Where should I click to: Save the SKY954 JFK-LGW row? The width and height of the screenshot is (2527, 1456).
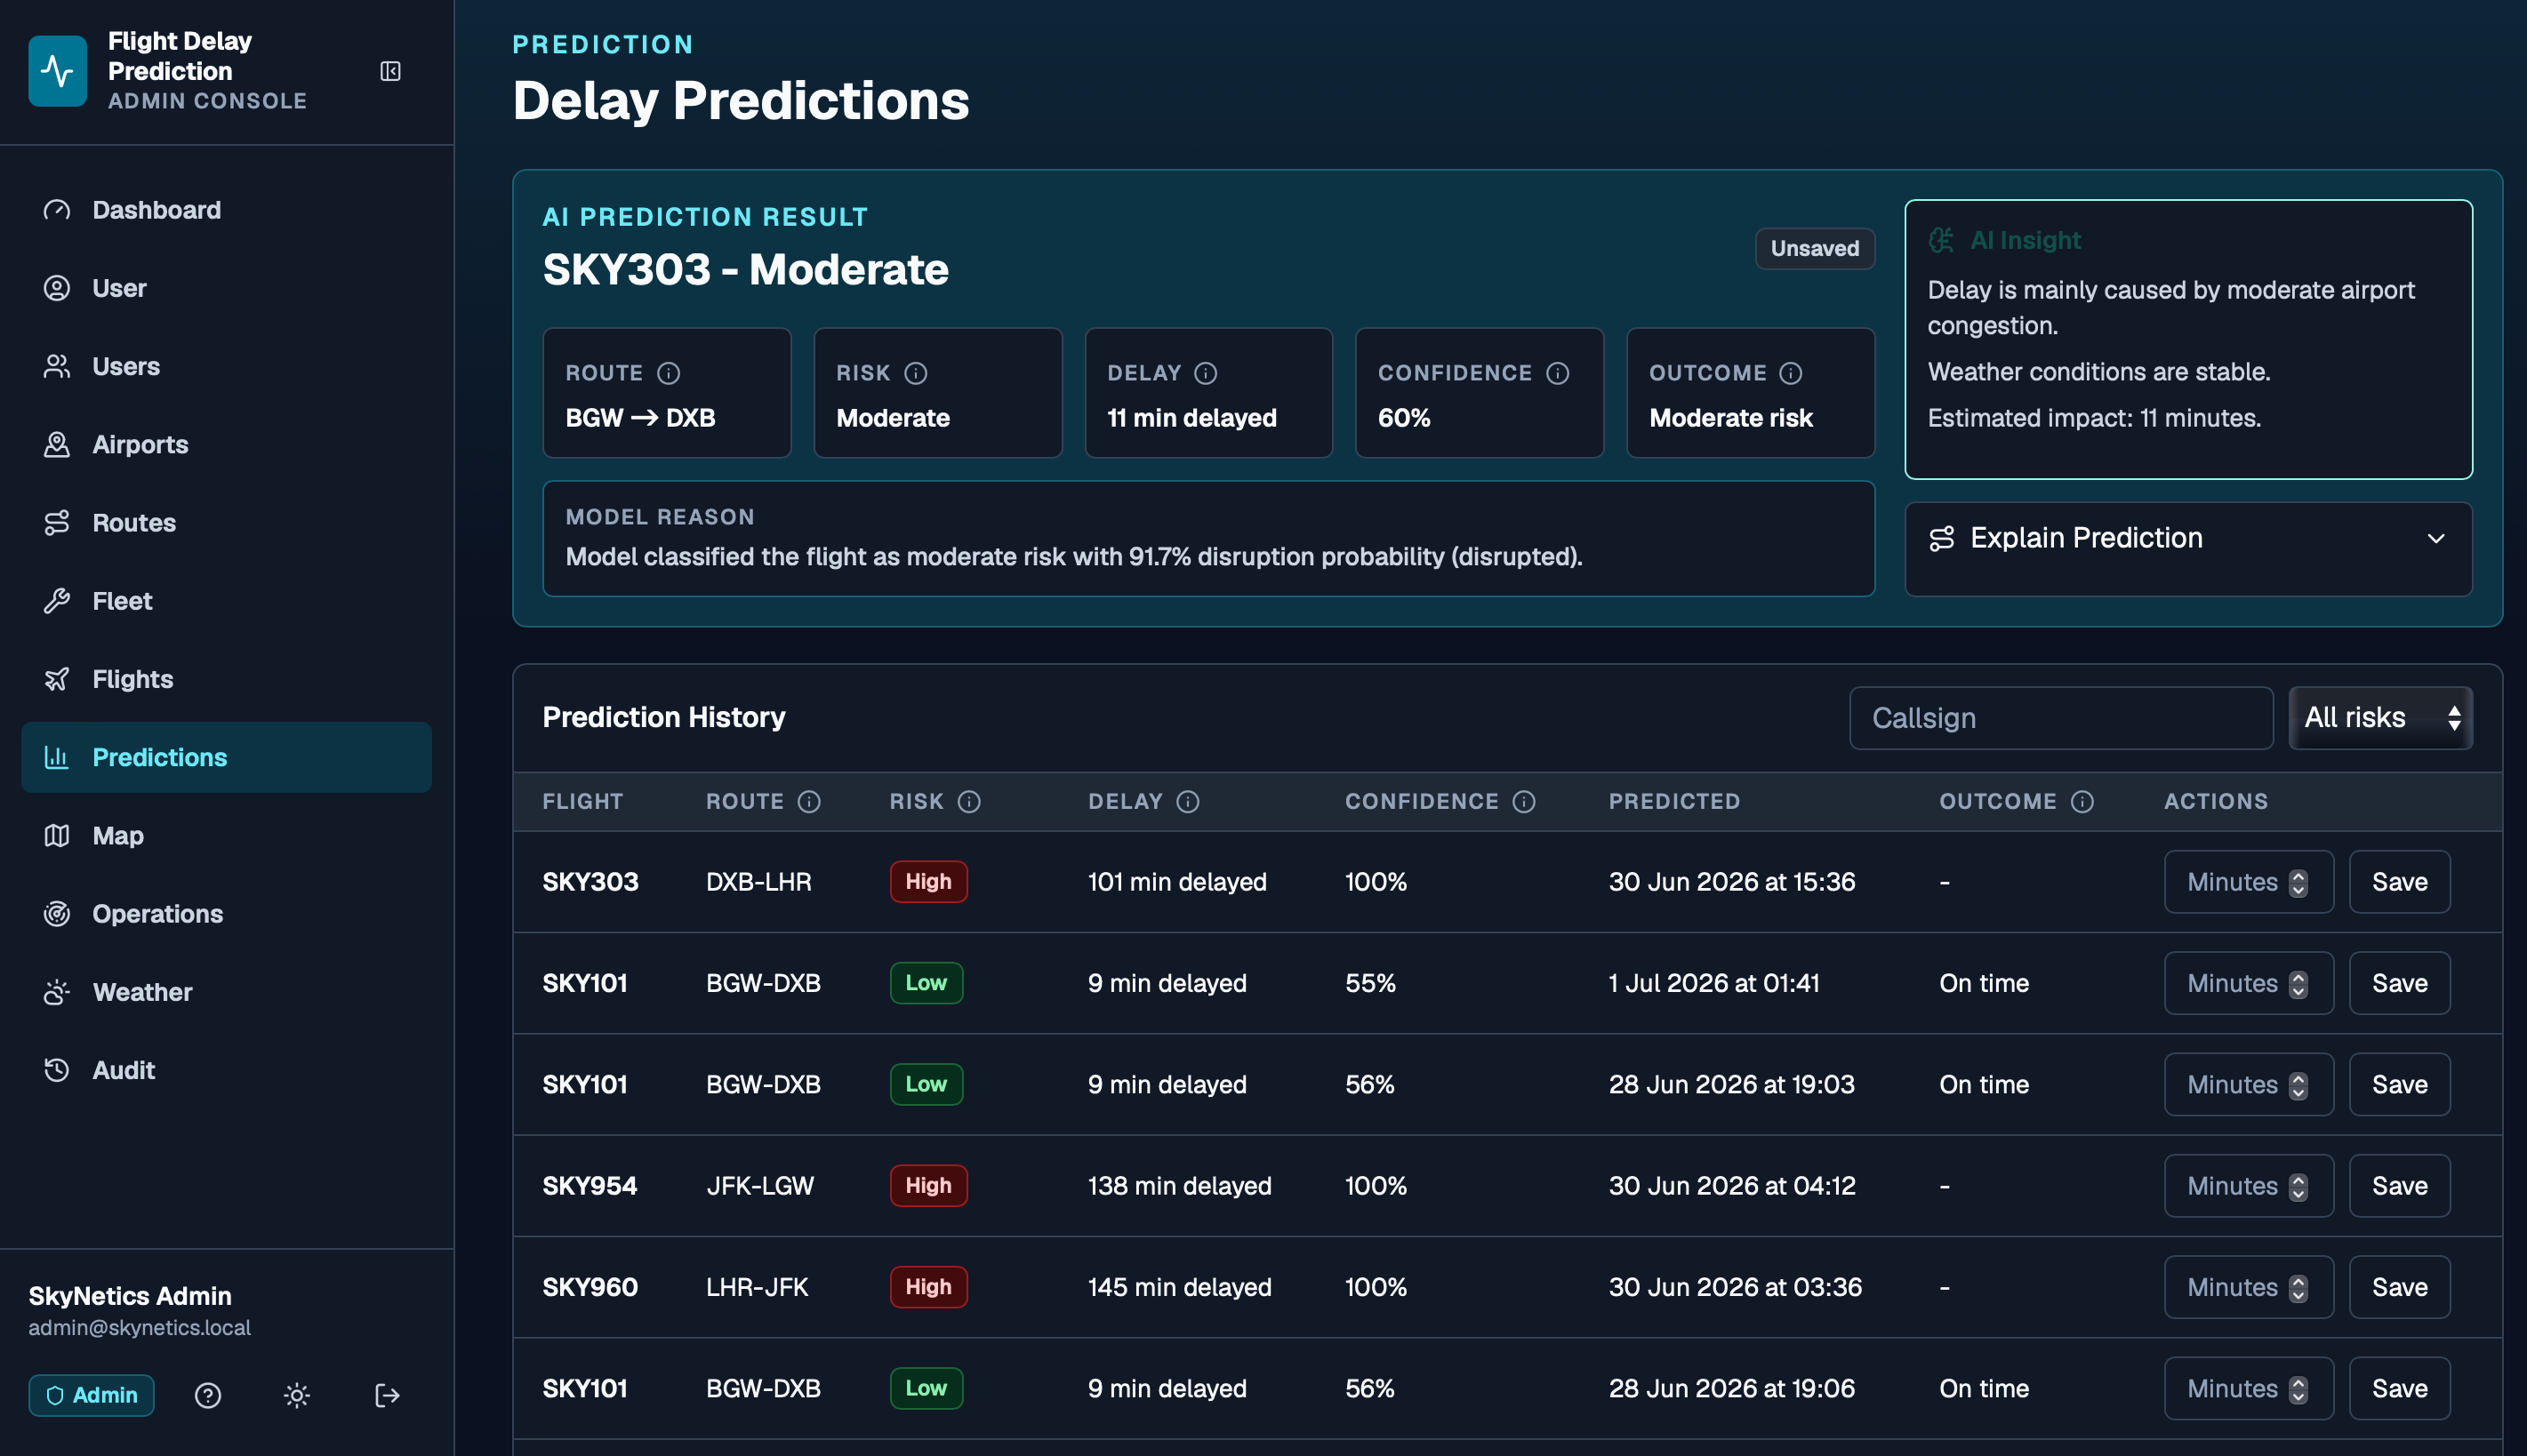click(x=2399, y=1186)
